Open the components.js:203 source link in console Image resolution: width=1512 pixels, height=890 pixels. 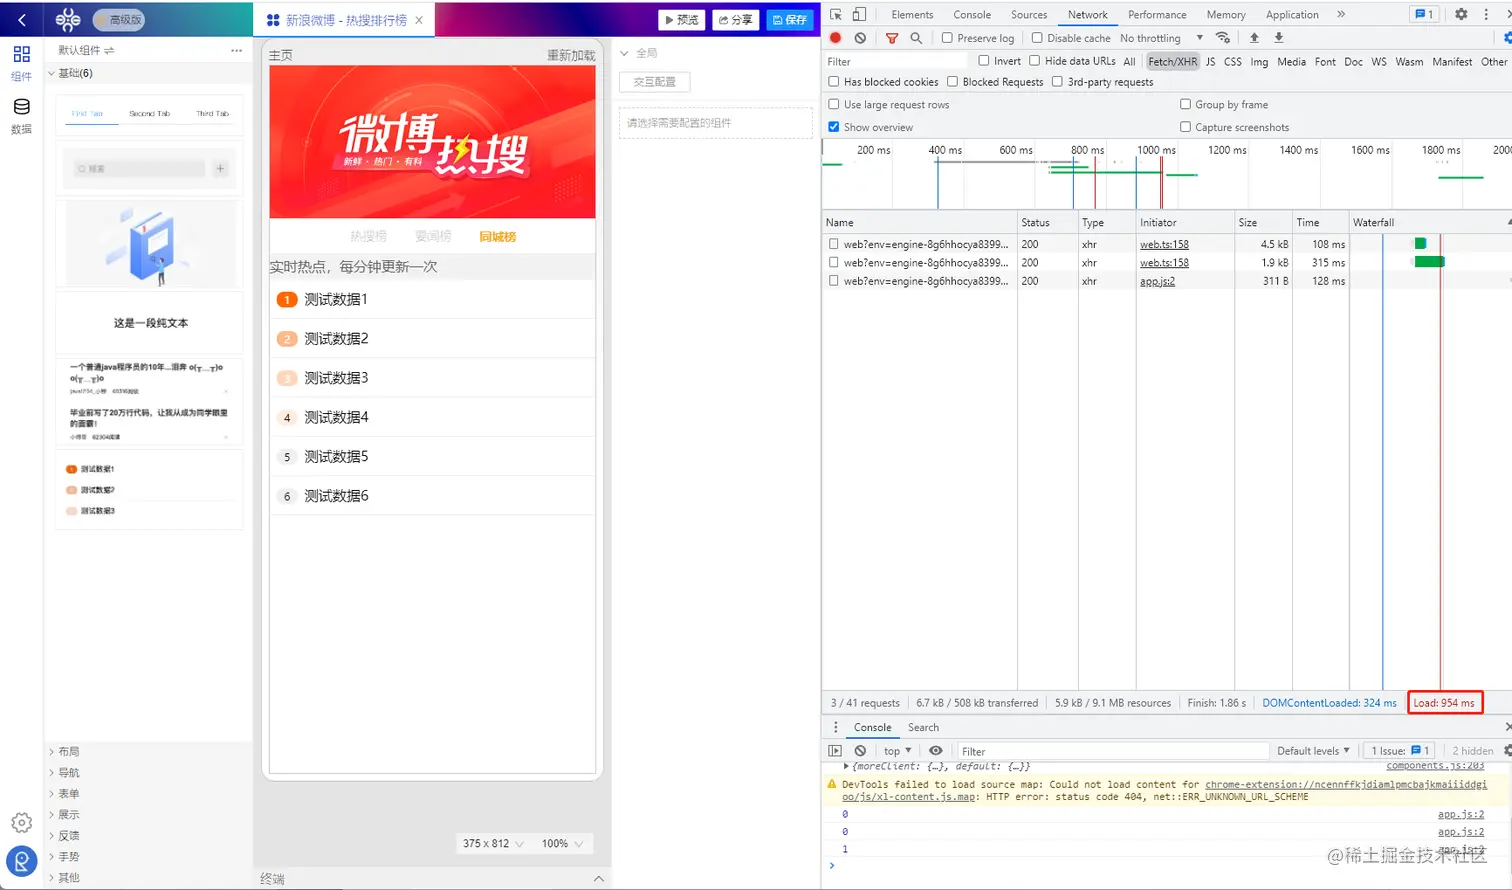pos(1435,766)
